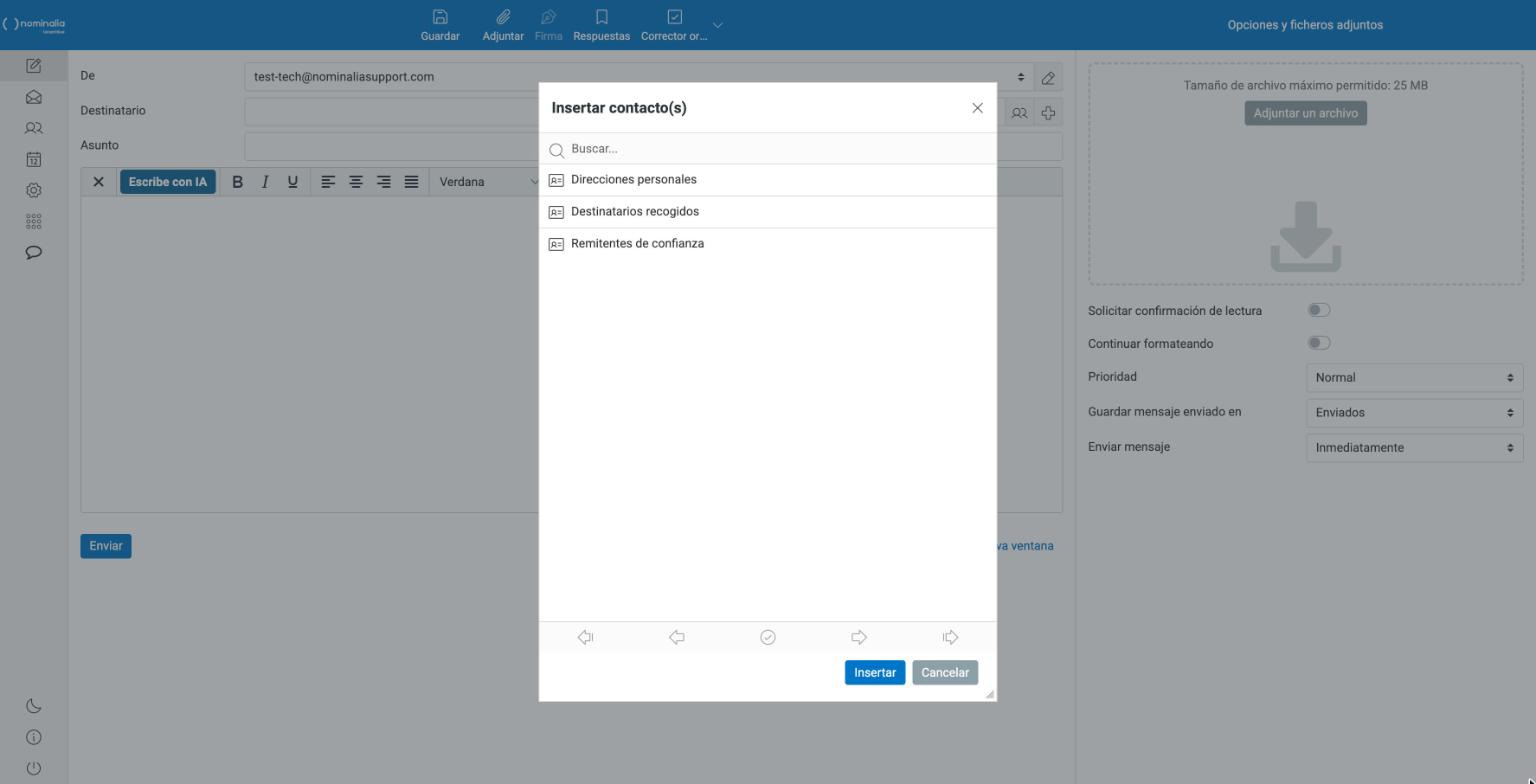Expand toolbar chevron next to Corrector
This screenshot has width=1536, height=784.
[717, 25]
